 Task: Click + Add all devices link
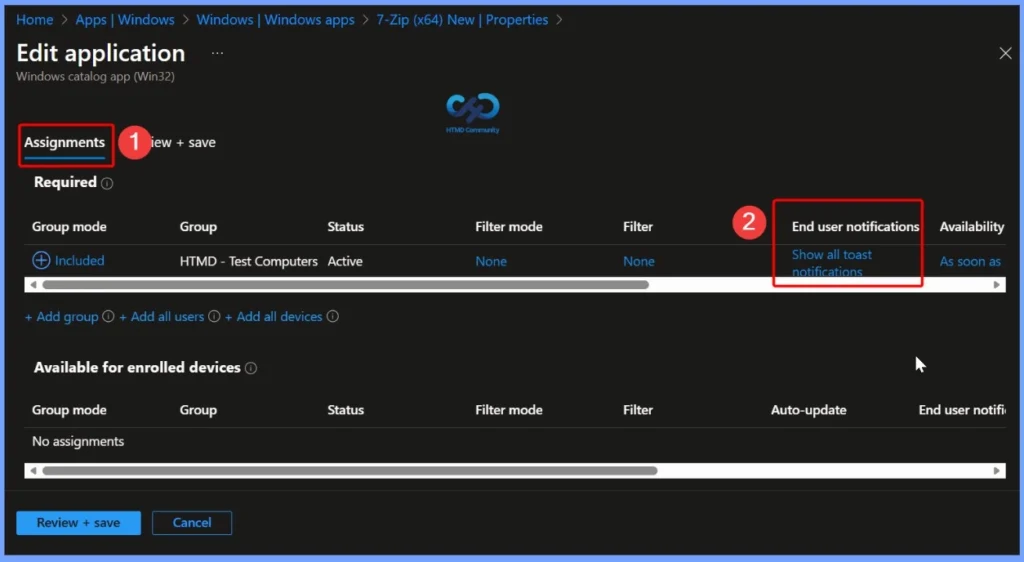[x=274, y=317]
